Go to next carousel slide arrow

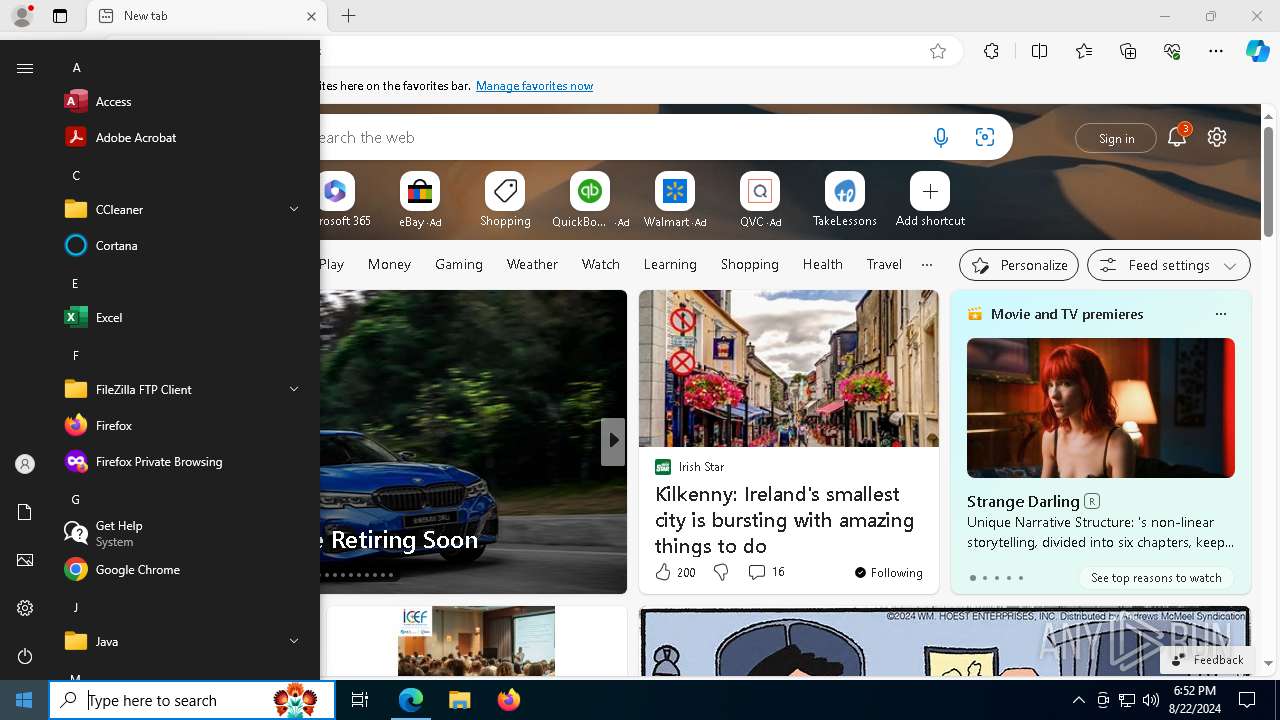[613, 440]
